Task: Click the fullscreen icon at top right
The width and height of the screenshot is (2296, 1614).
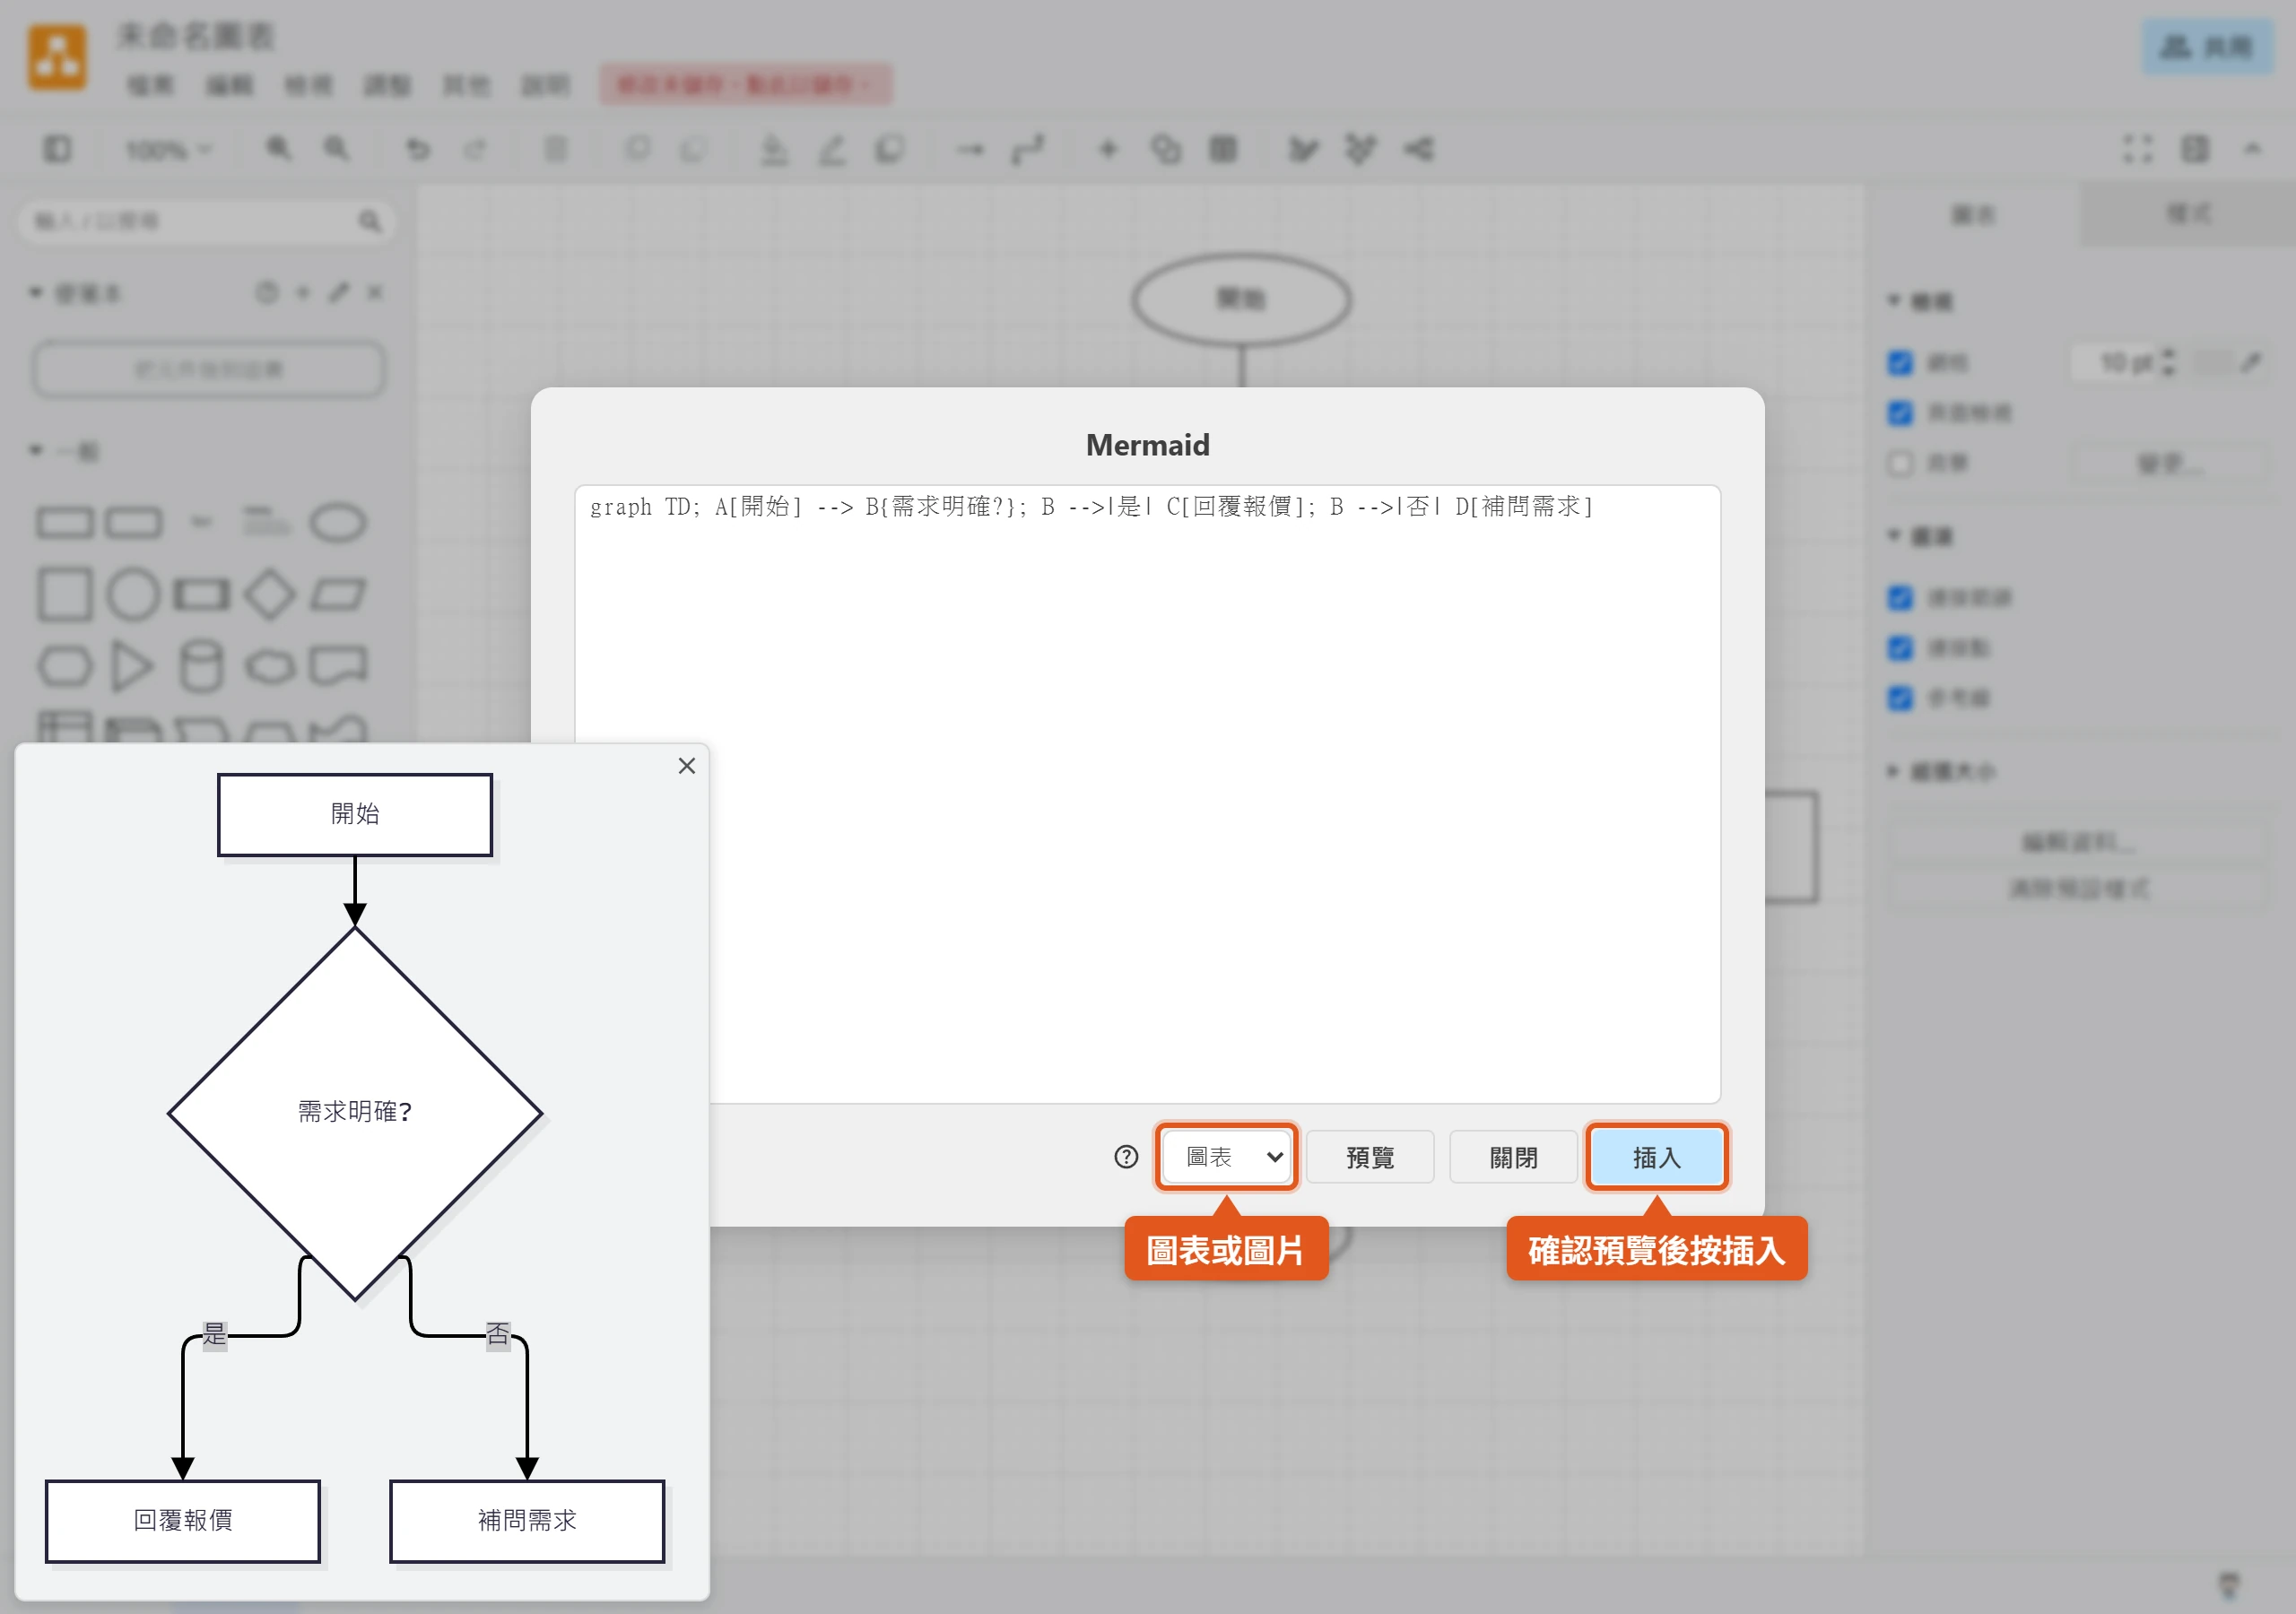Action: pyautogui.click(x=2137, y=149)
